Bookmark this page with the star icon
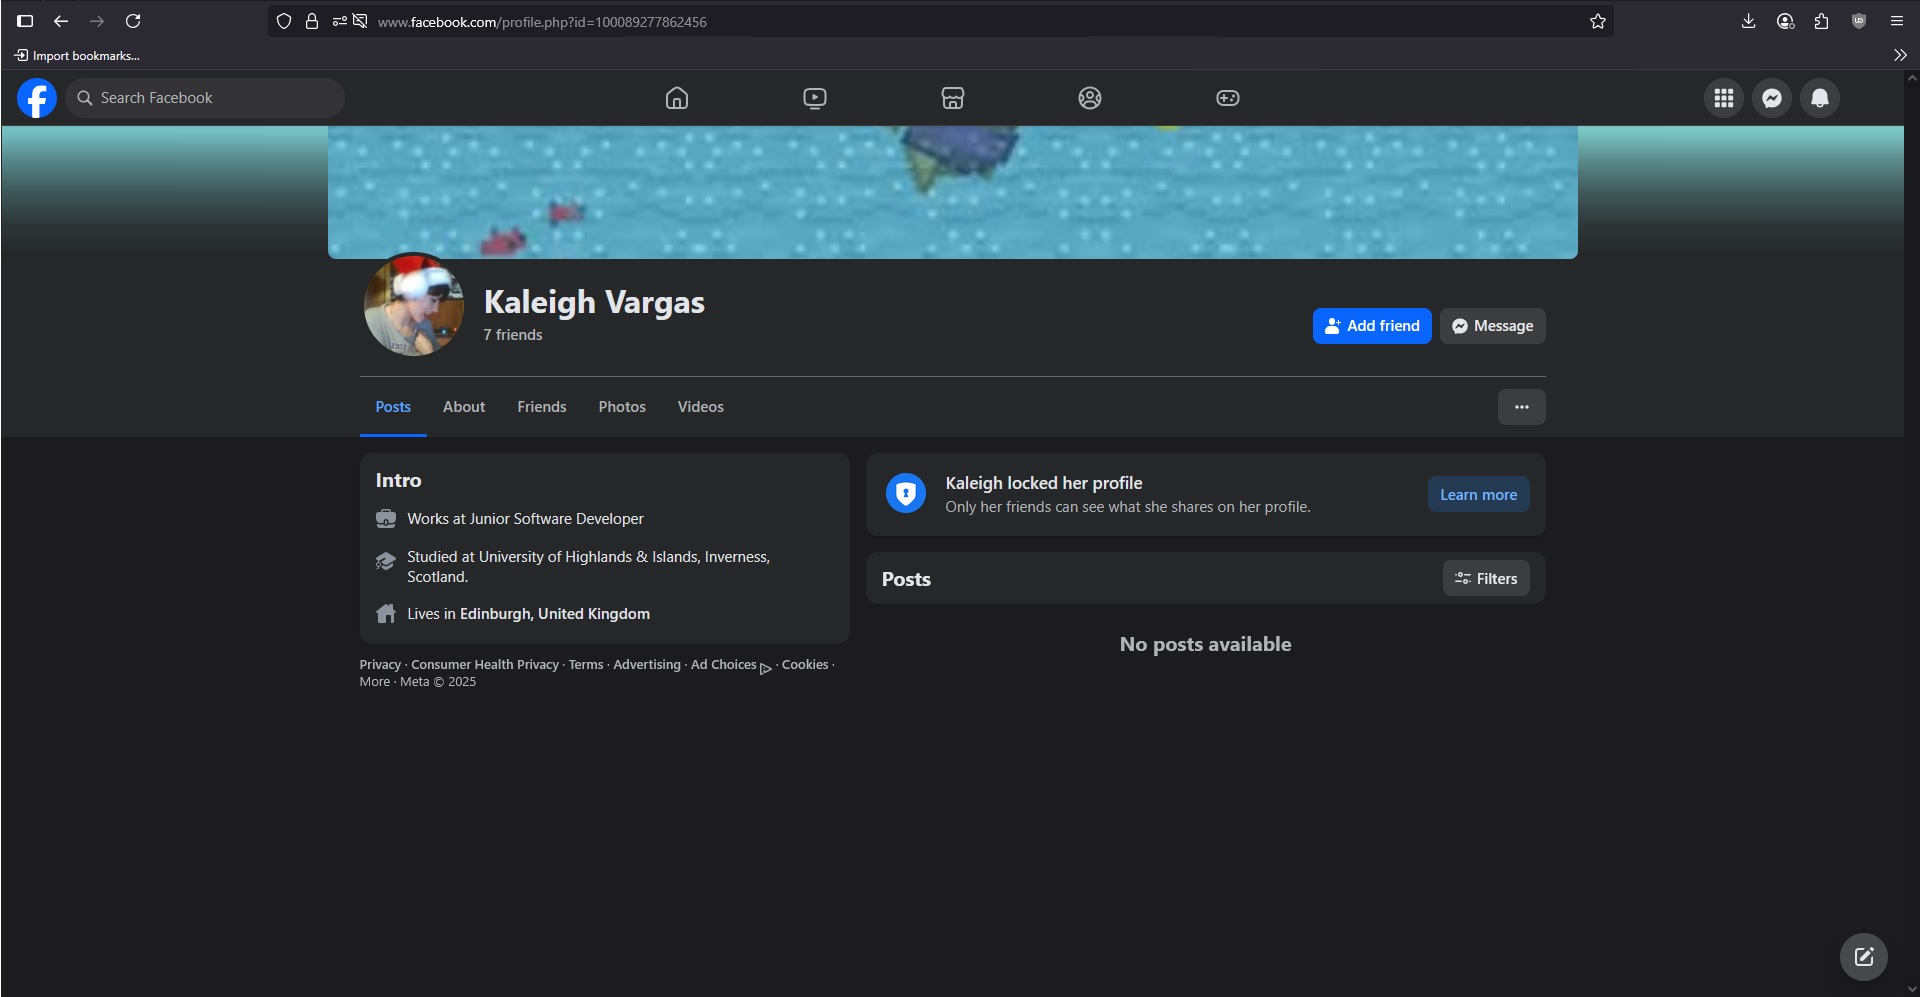 point(1598,21)
